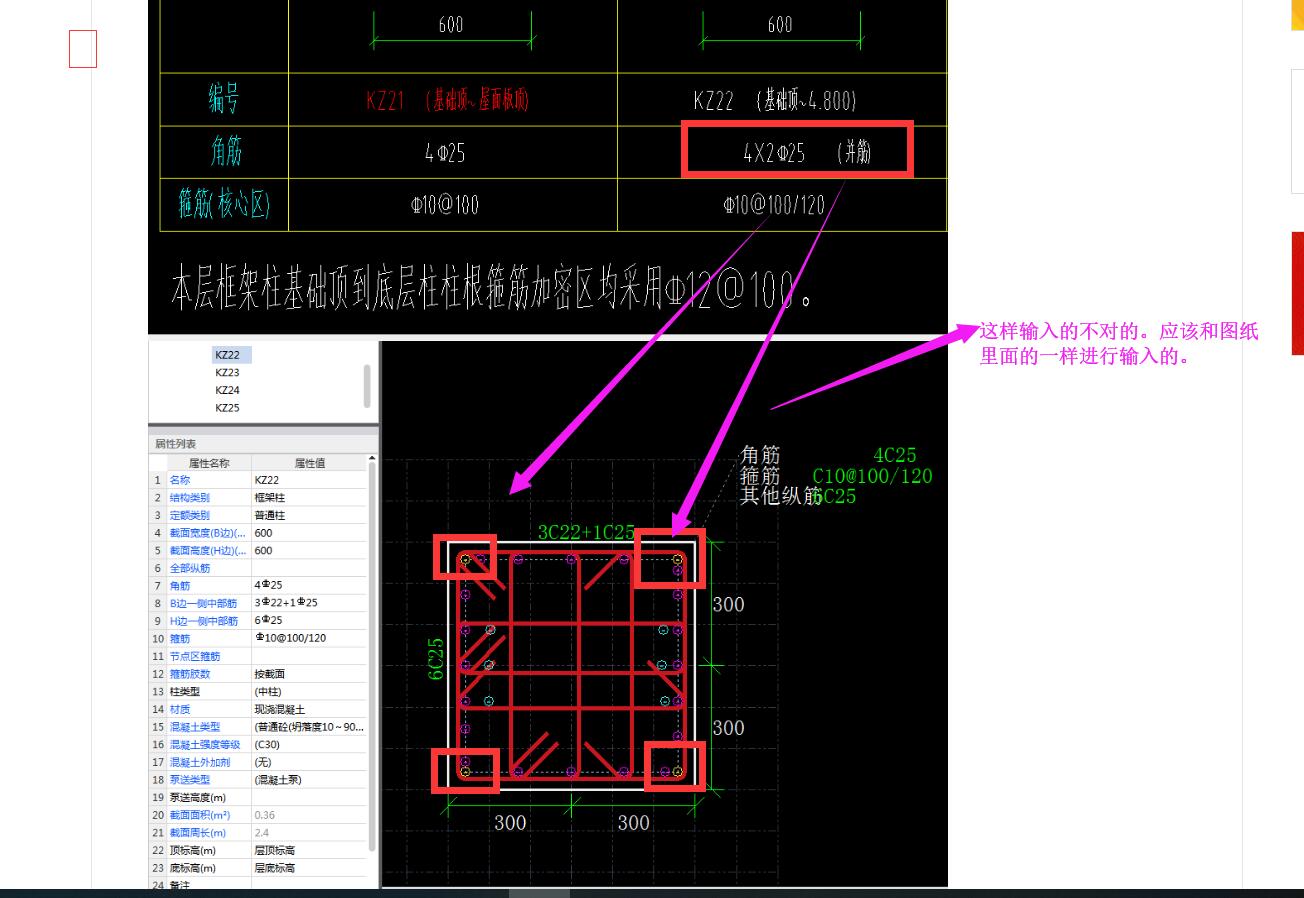Open the 混凝土类型 value dropdown
Viewport: 1304px width, 898px height.
[310, 727]
